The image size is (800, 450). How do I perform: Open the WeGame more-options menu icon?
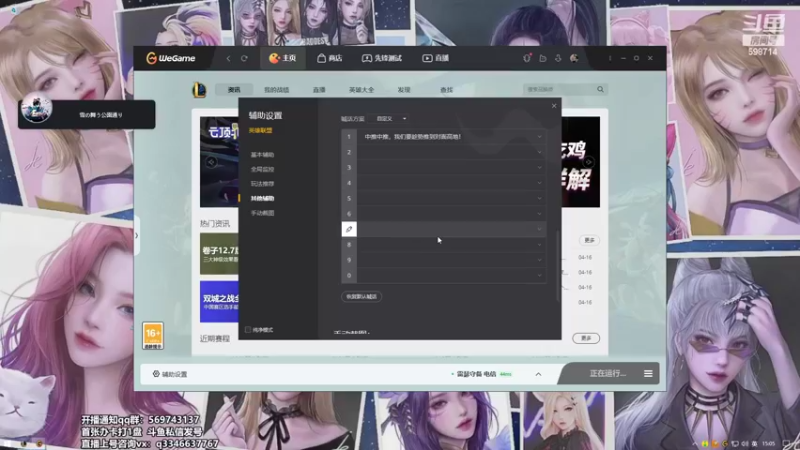coord(610,59)
